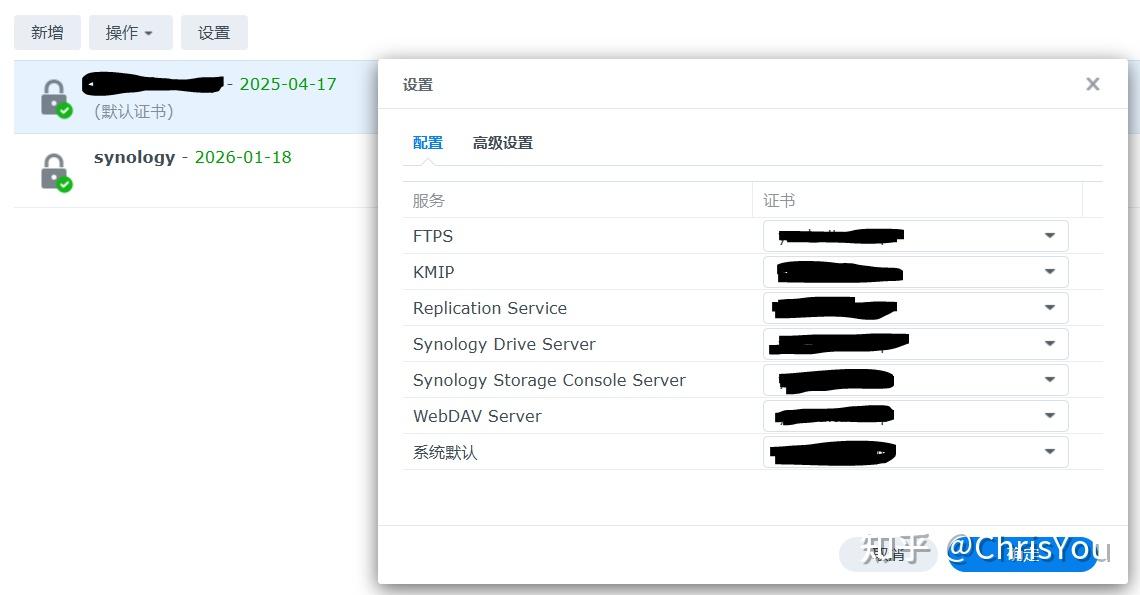This screenshot has width=1140, height=595.
Task: Click the 确定 button to confirm
Action: point(1020,553)
